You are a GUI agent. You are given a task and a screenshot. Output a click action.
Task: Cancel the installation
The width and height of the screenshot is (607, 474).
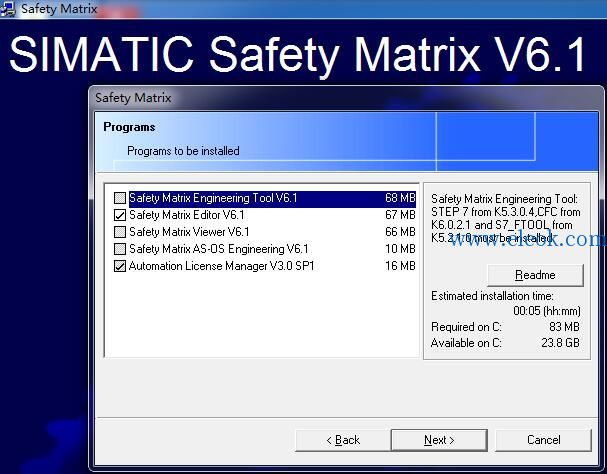coord(544,440)
